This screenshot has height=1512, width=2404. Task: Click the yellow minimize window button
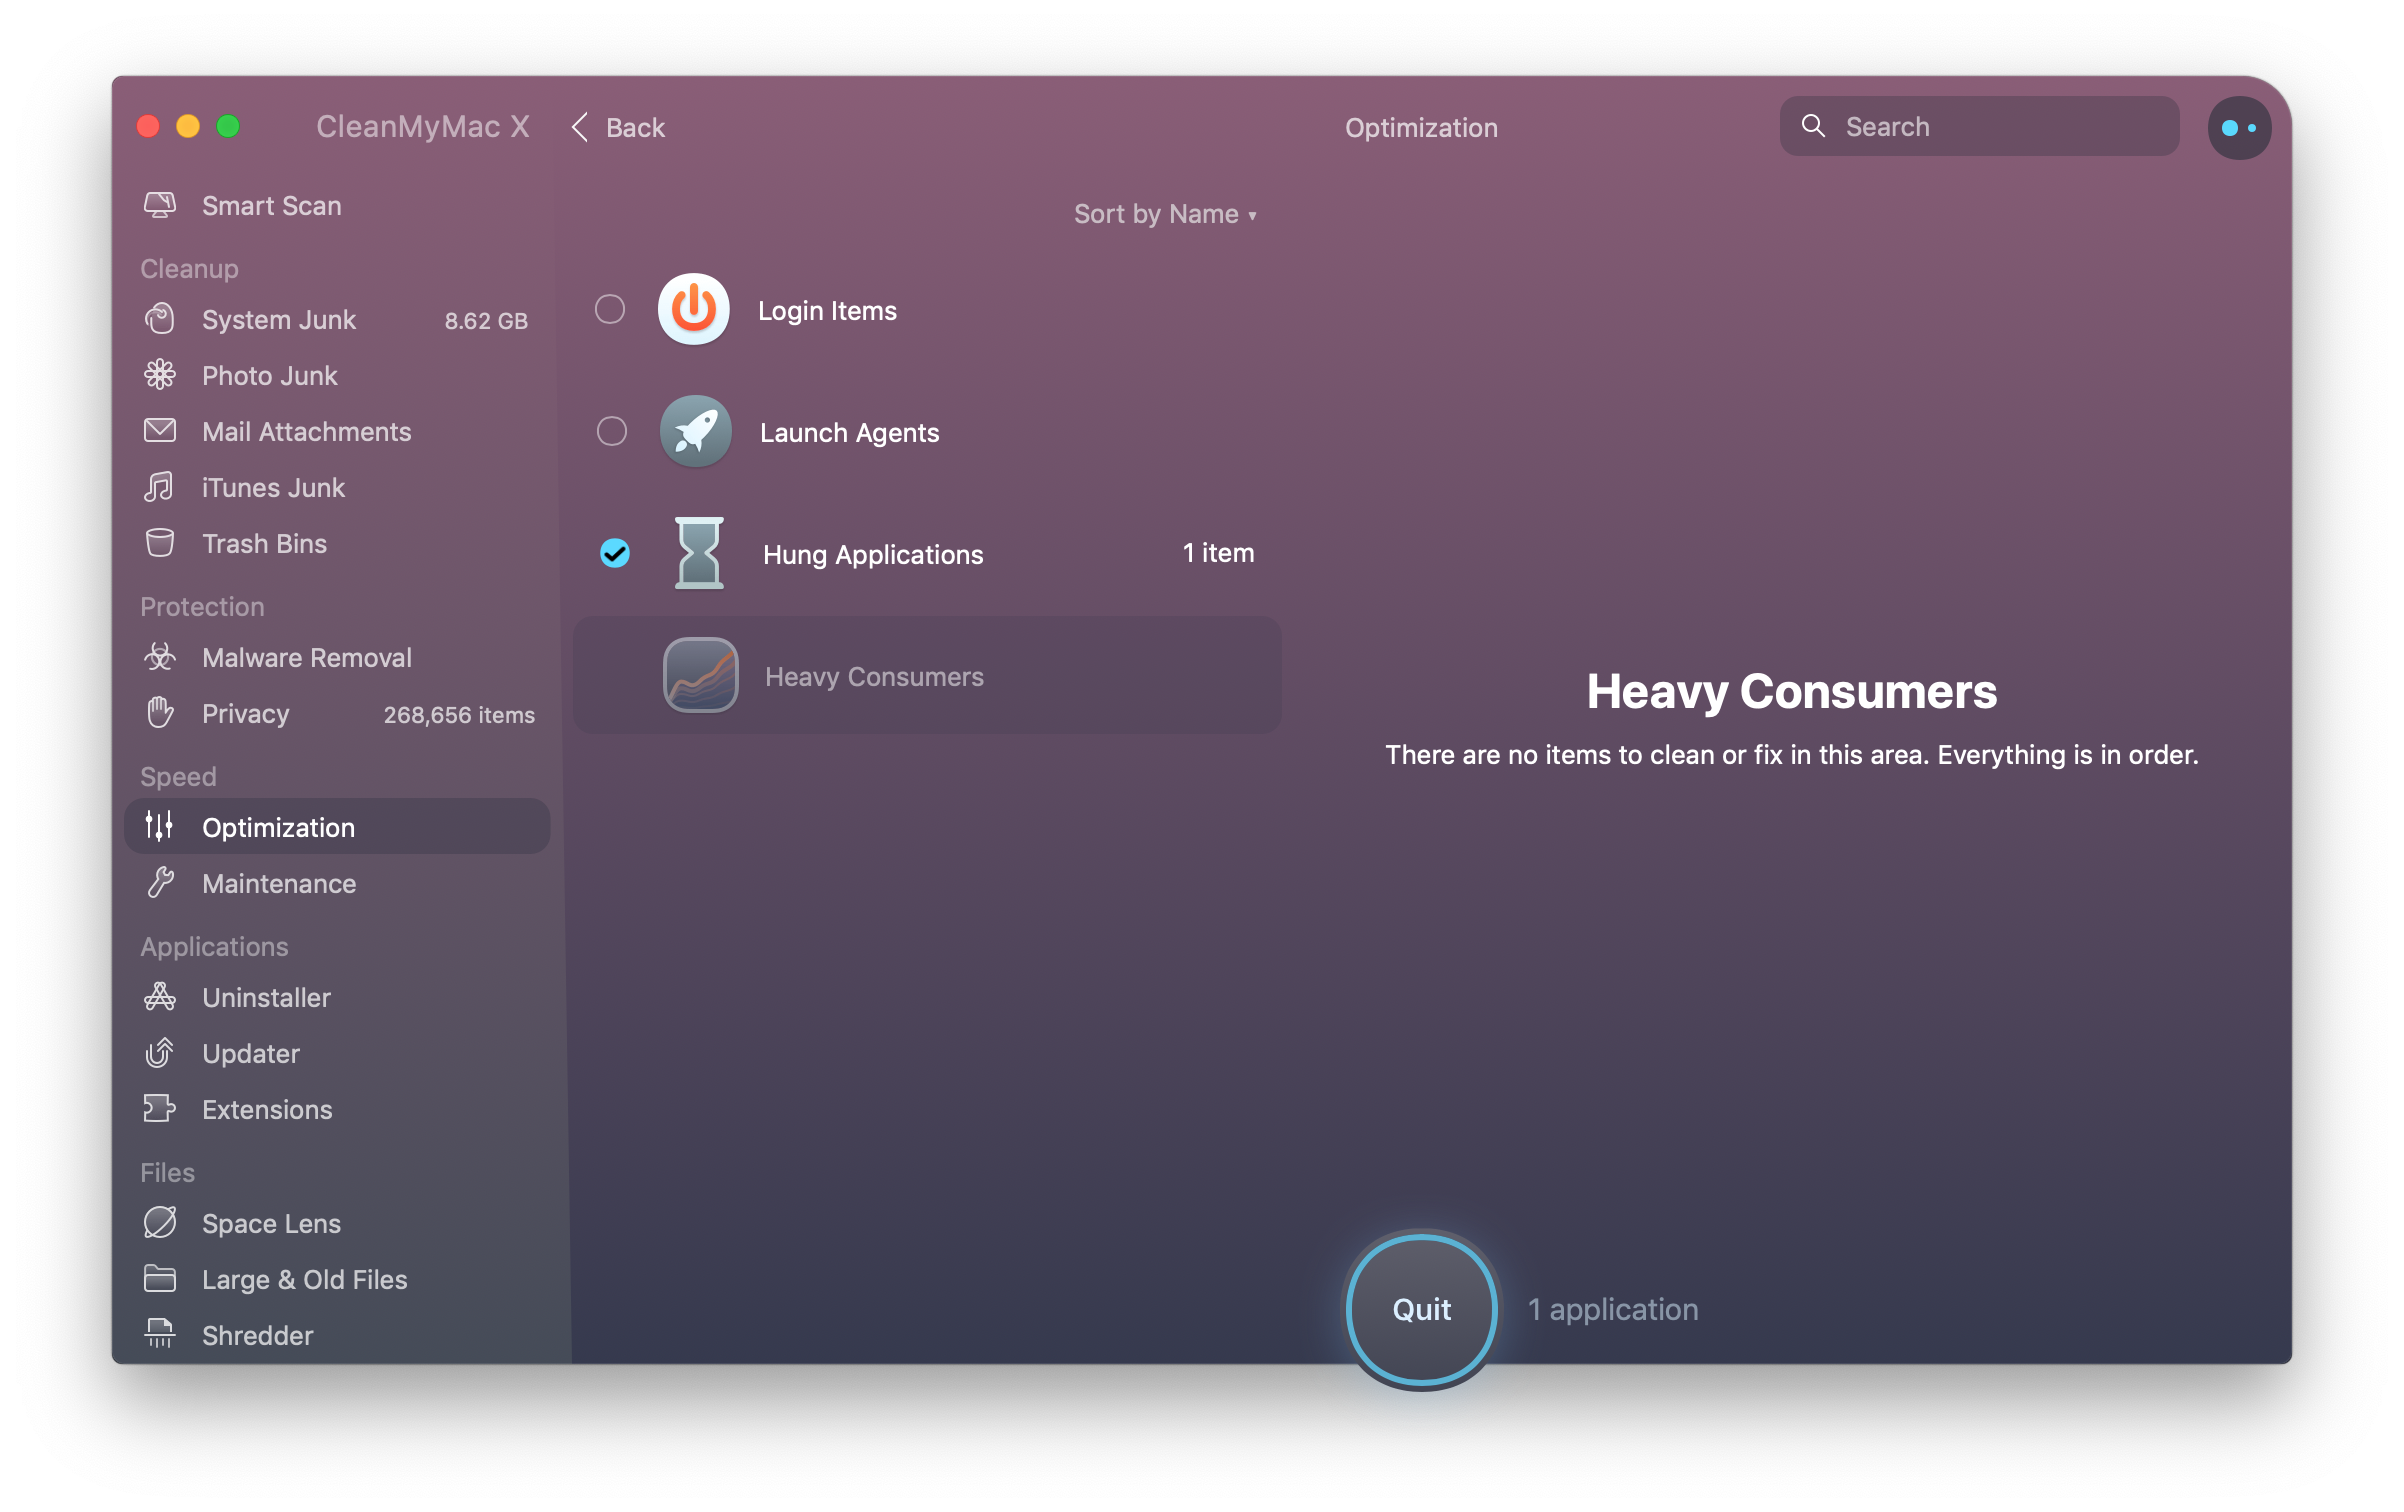point(188,126)
